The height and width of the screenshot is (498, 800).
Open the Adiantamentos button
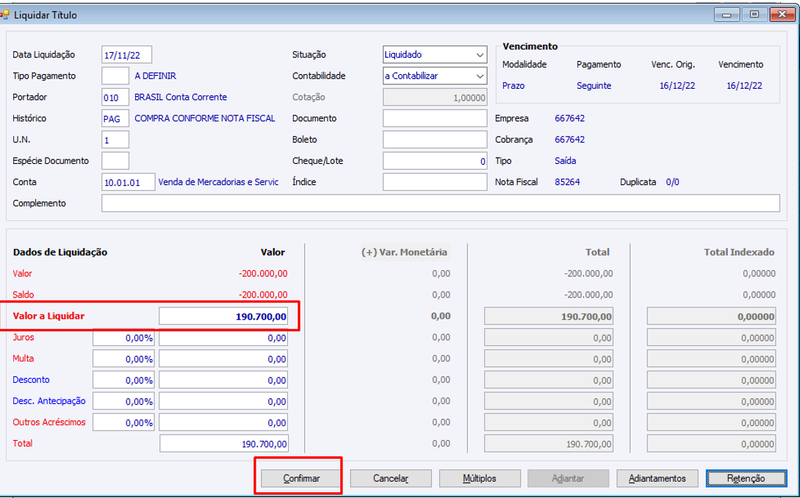[x=657, y=479]
